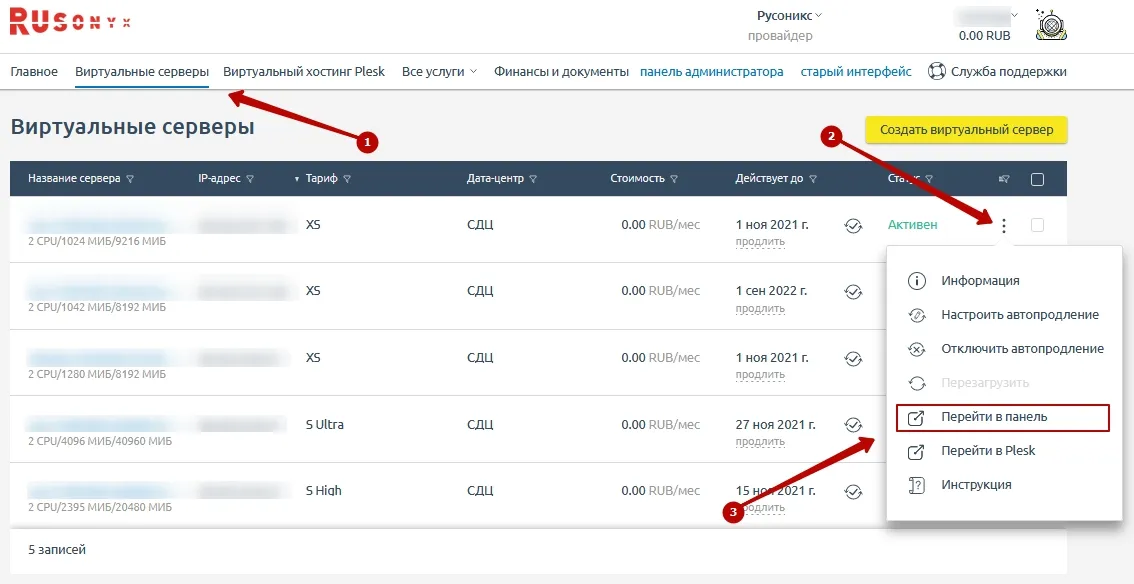Click продлить under 1 ноя 2021 first row
The width and height of the screenshot is (1134, 584).
pos(760,241)
